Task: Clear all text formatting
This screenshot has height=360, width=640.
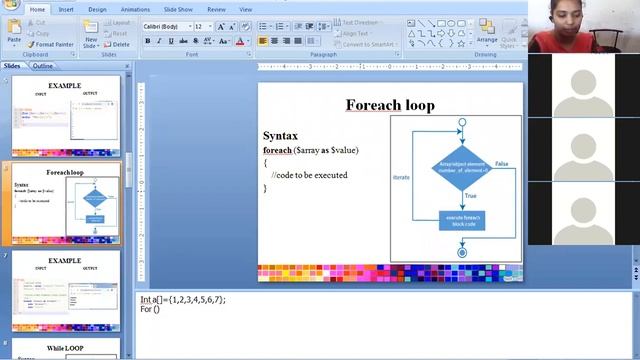Action: pyautogui.click(x=245, y=27)
